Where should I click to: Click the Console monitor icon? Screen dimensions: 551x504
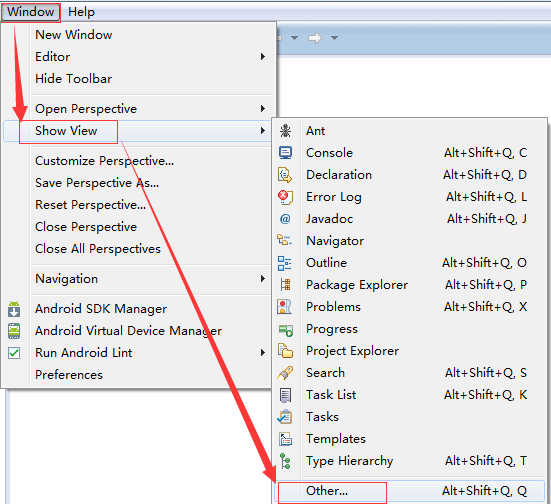coord(285,153)
